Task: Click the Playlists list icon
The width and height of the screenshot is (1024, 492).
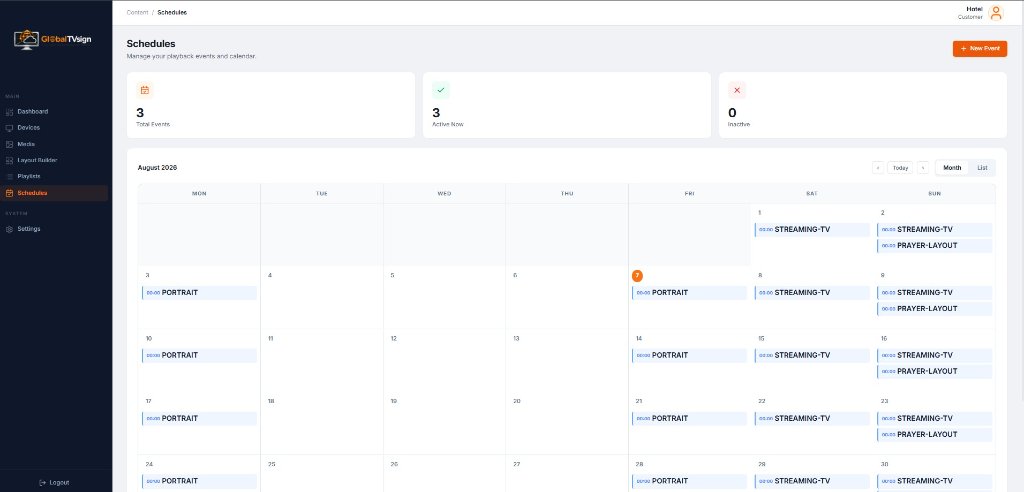Action: [9, 176]
